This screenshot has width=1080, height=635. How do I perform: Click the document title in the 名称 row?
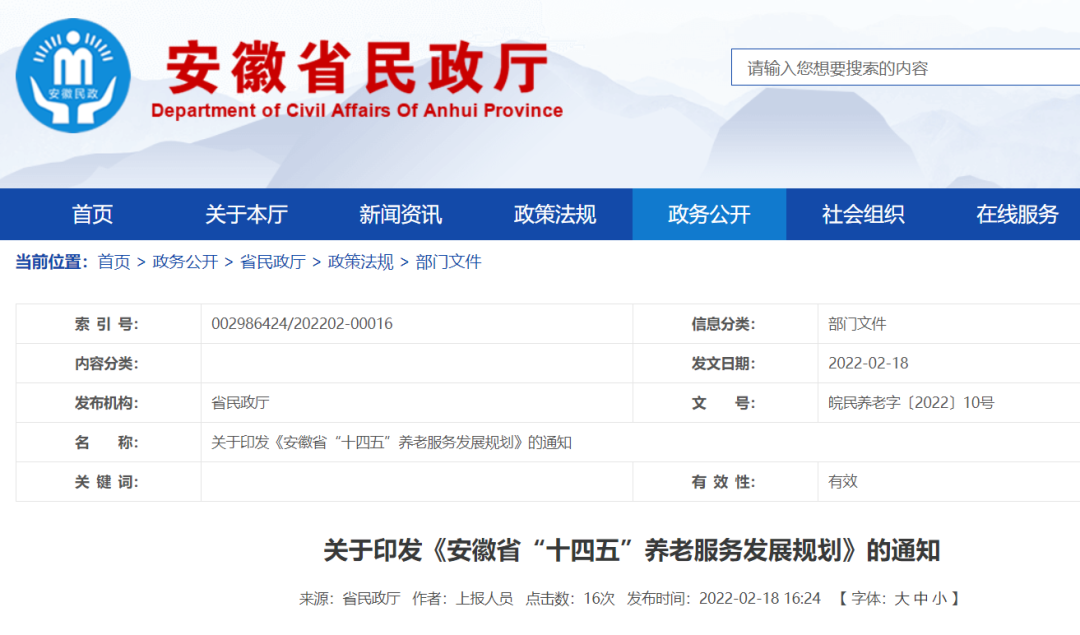click(x=391, y=442)
